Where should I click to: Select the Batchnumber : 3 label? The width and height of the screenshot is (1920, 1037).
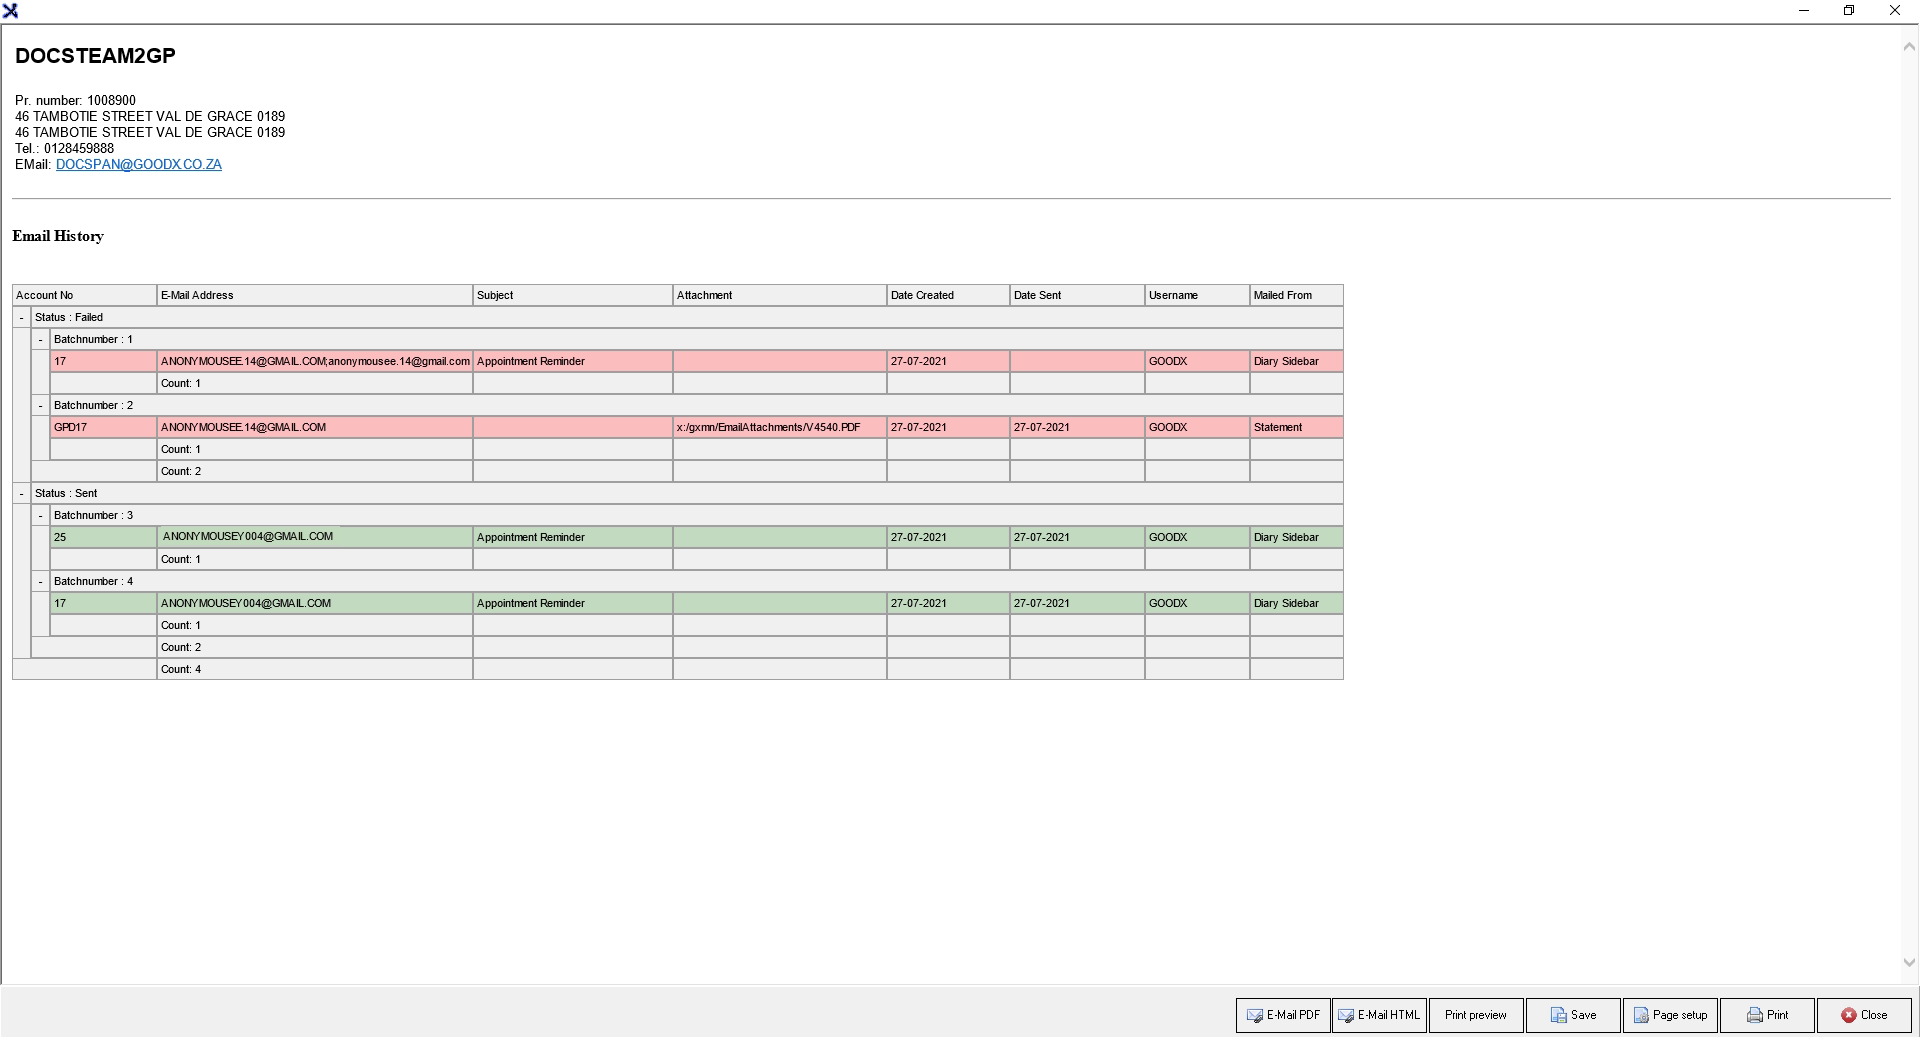click(x=93, y=515)
